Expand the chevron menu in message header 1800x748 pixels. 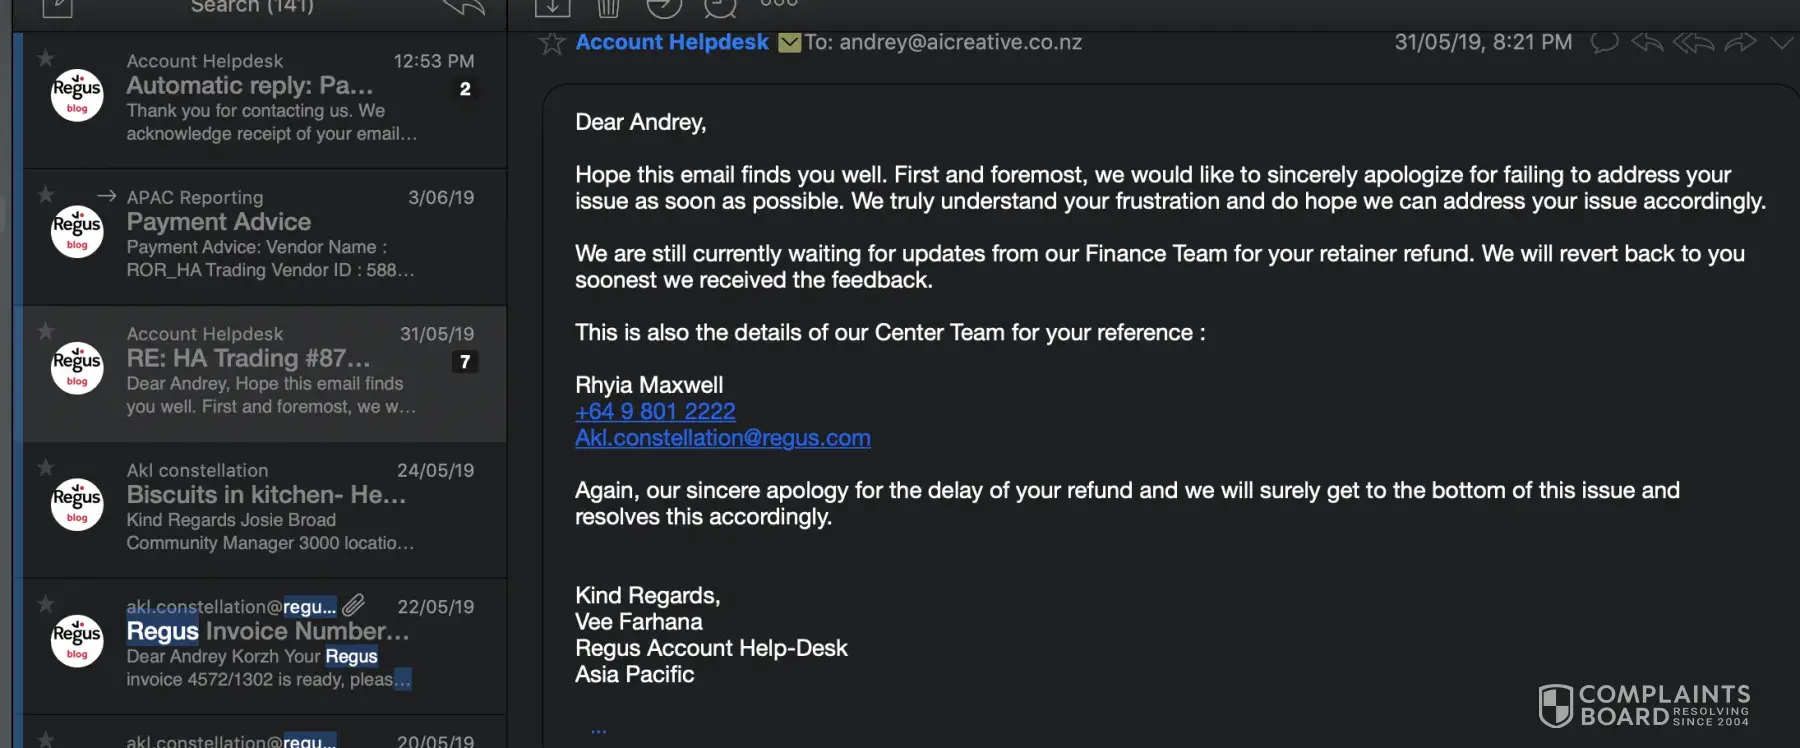click(x=1782, y=43)
